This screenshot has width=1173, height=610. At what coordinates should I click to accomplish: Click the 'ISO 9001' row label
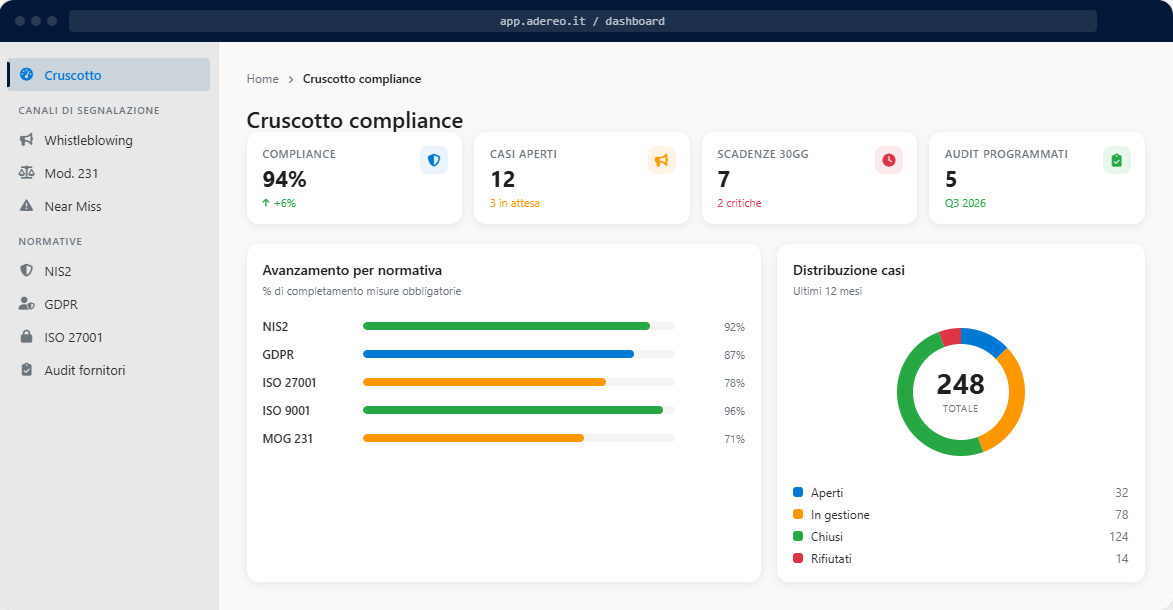(x=286, y=410)
